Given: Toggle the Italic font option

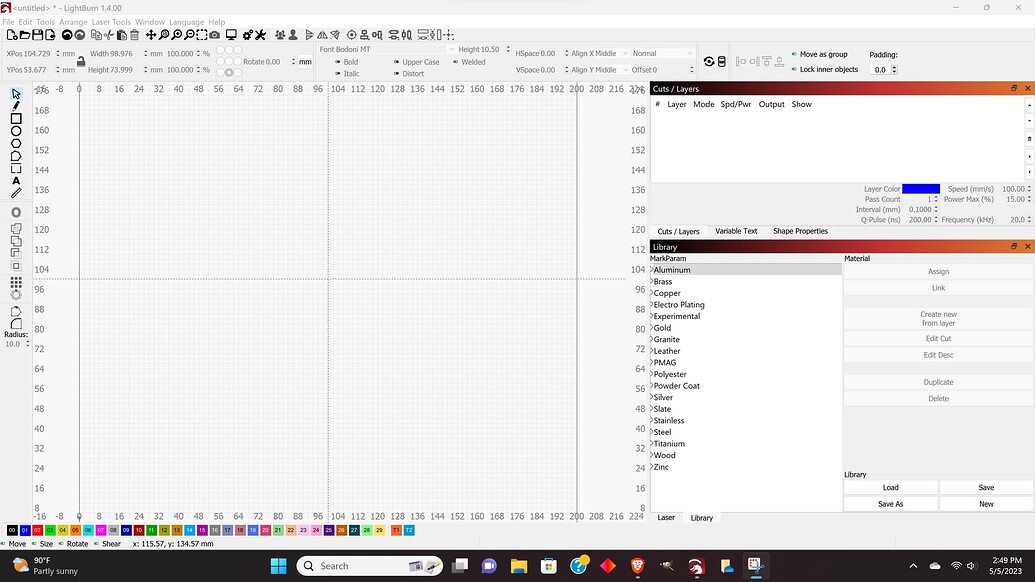Looking at the screenshot, I should click(x=347, y=74).
